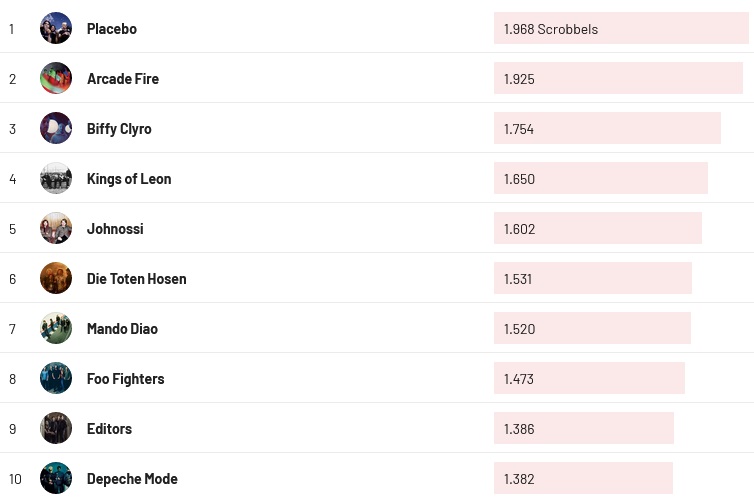Go to Arcade Fire artist page

[123, 79]
